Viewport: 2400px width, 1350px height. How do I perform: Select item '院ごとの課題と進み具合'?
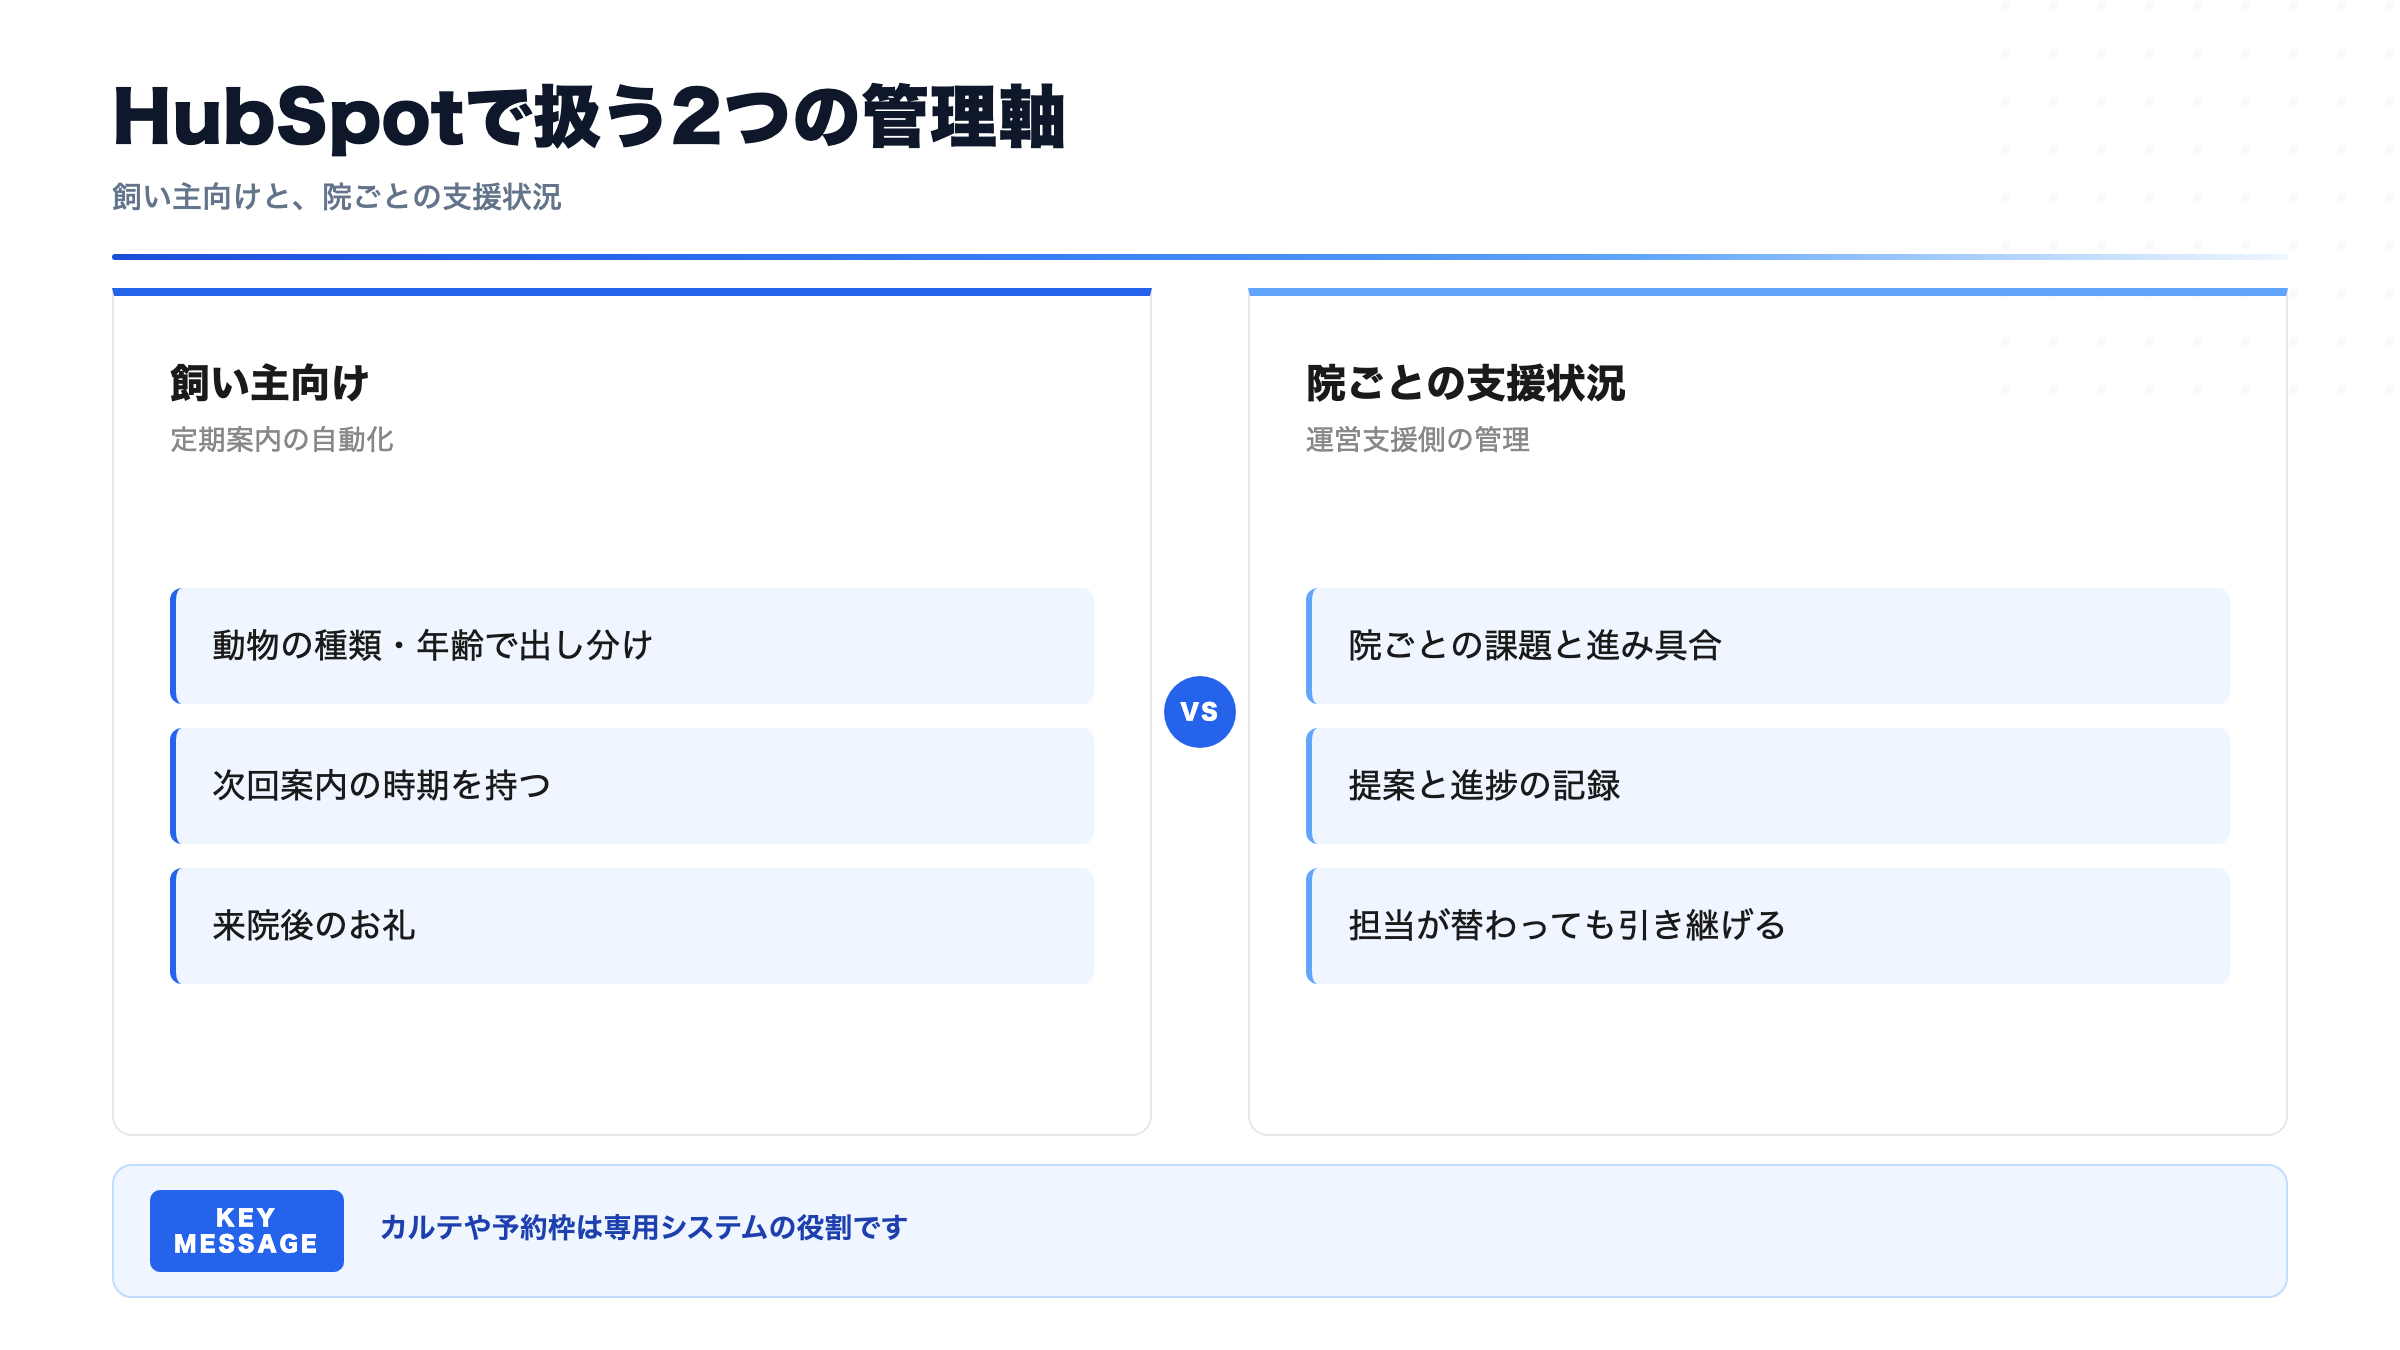tap(1768, 646)
